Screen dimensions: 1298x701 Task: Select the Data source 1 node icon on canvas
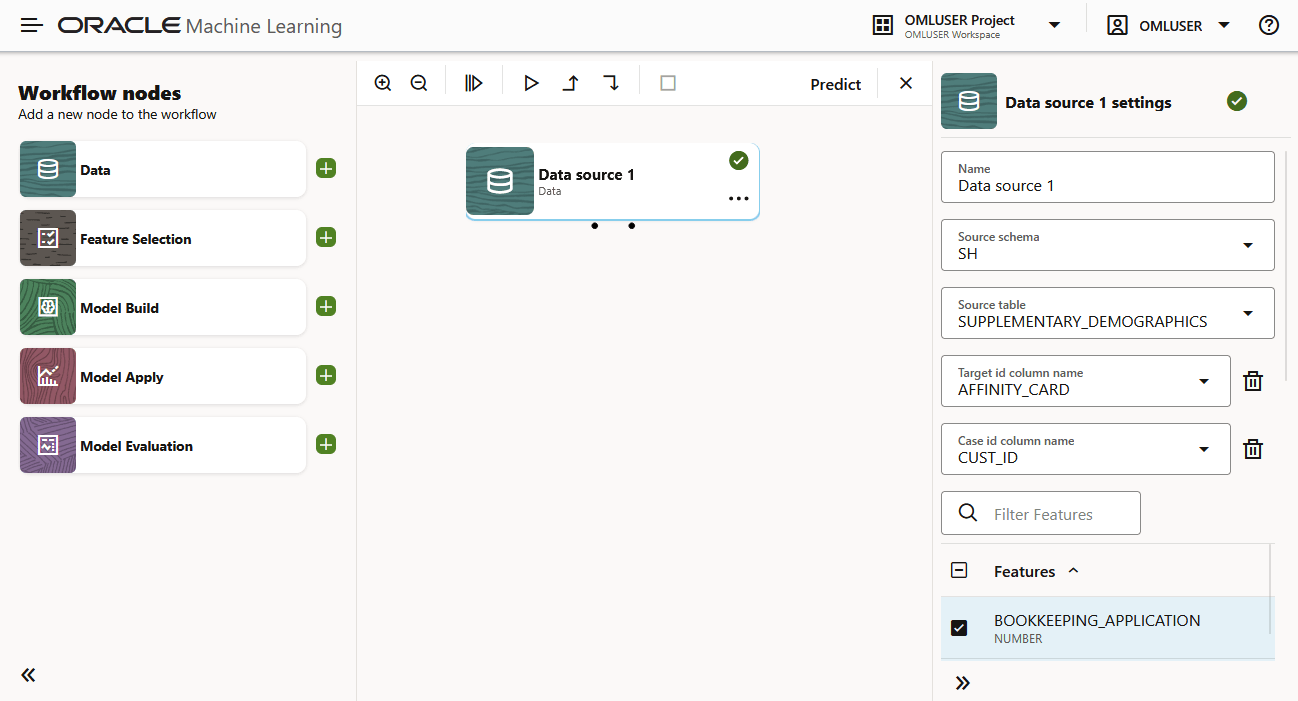coord(500,181)
